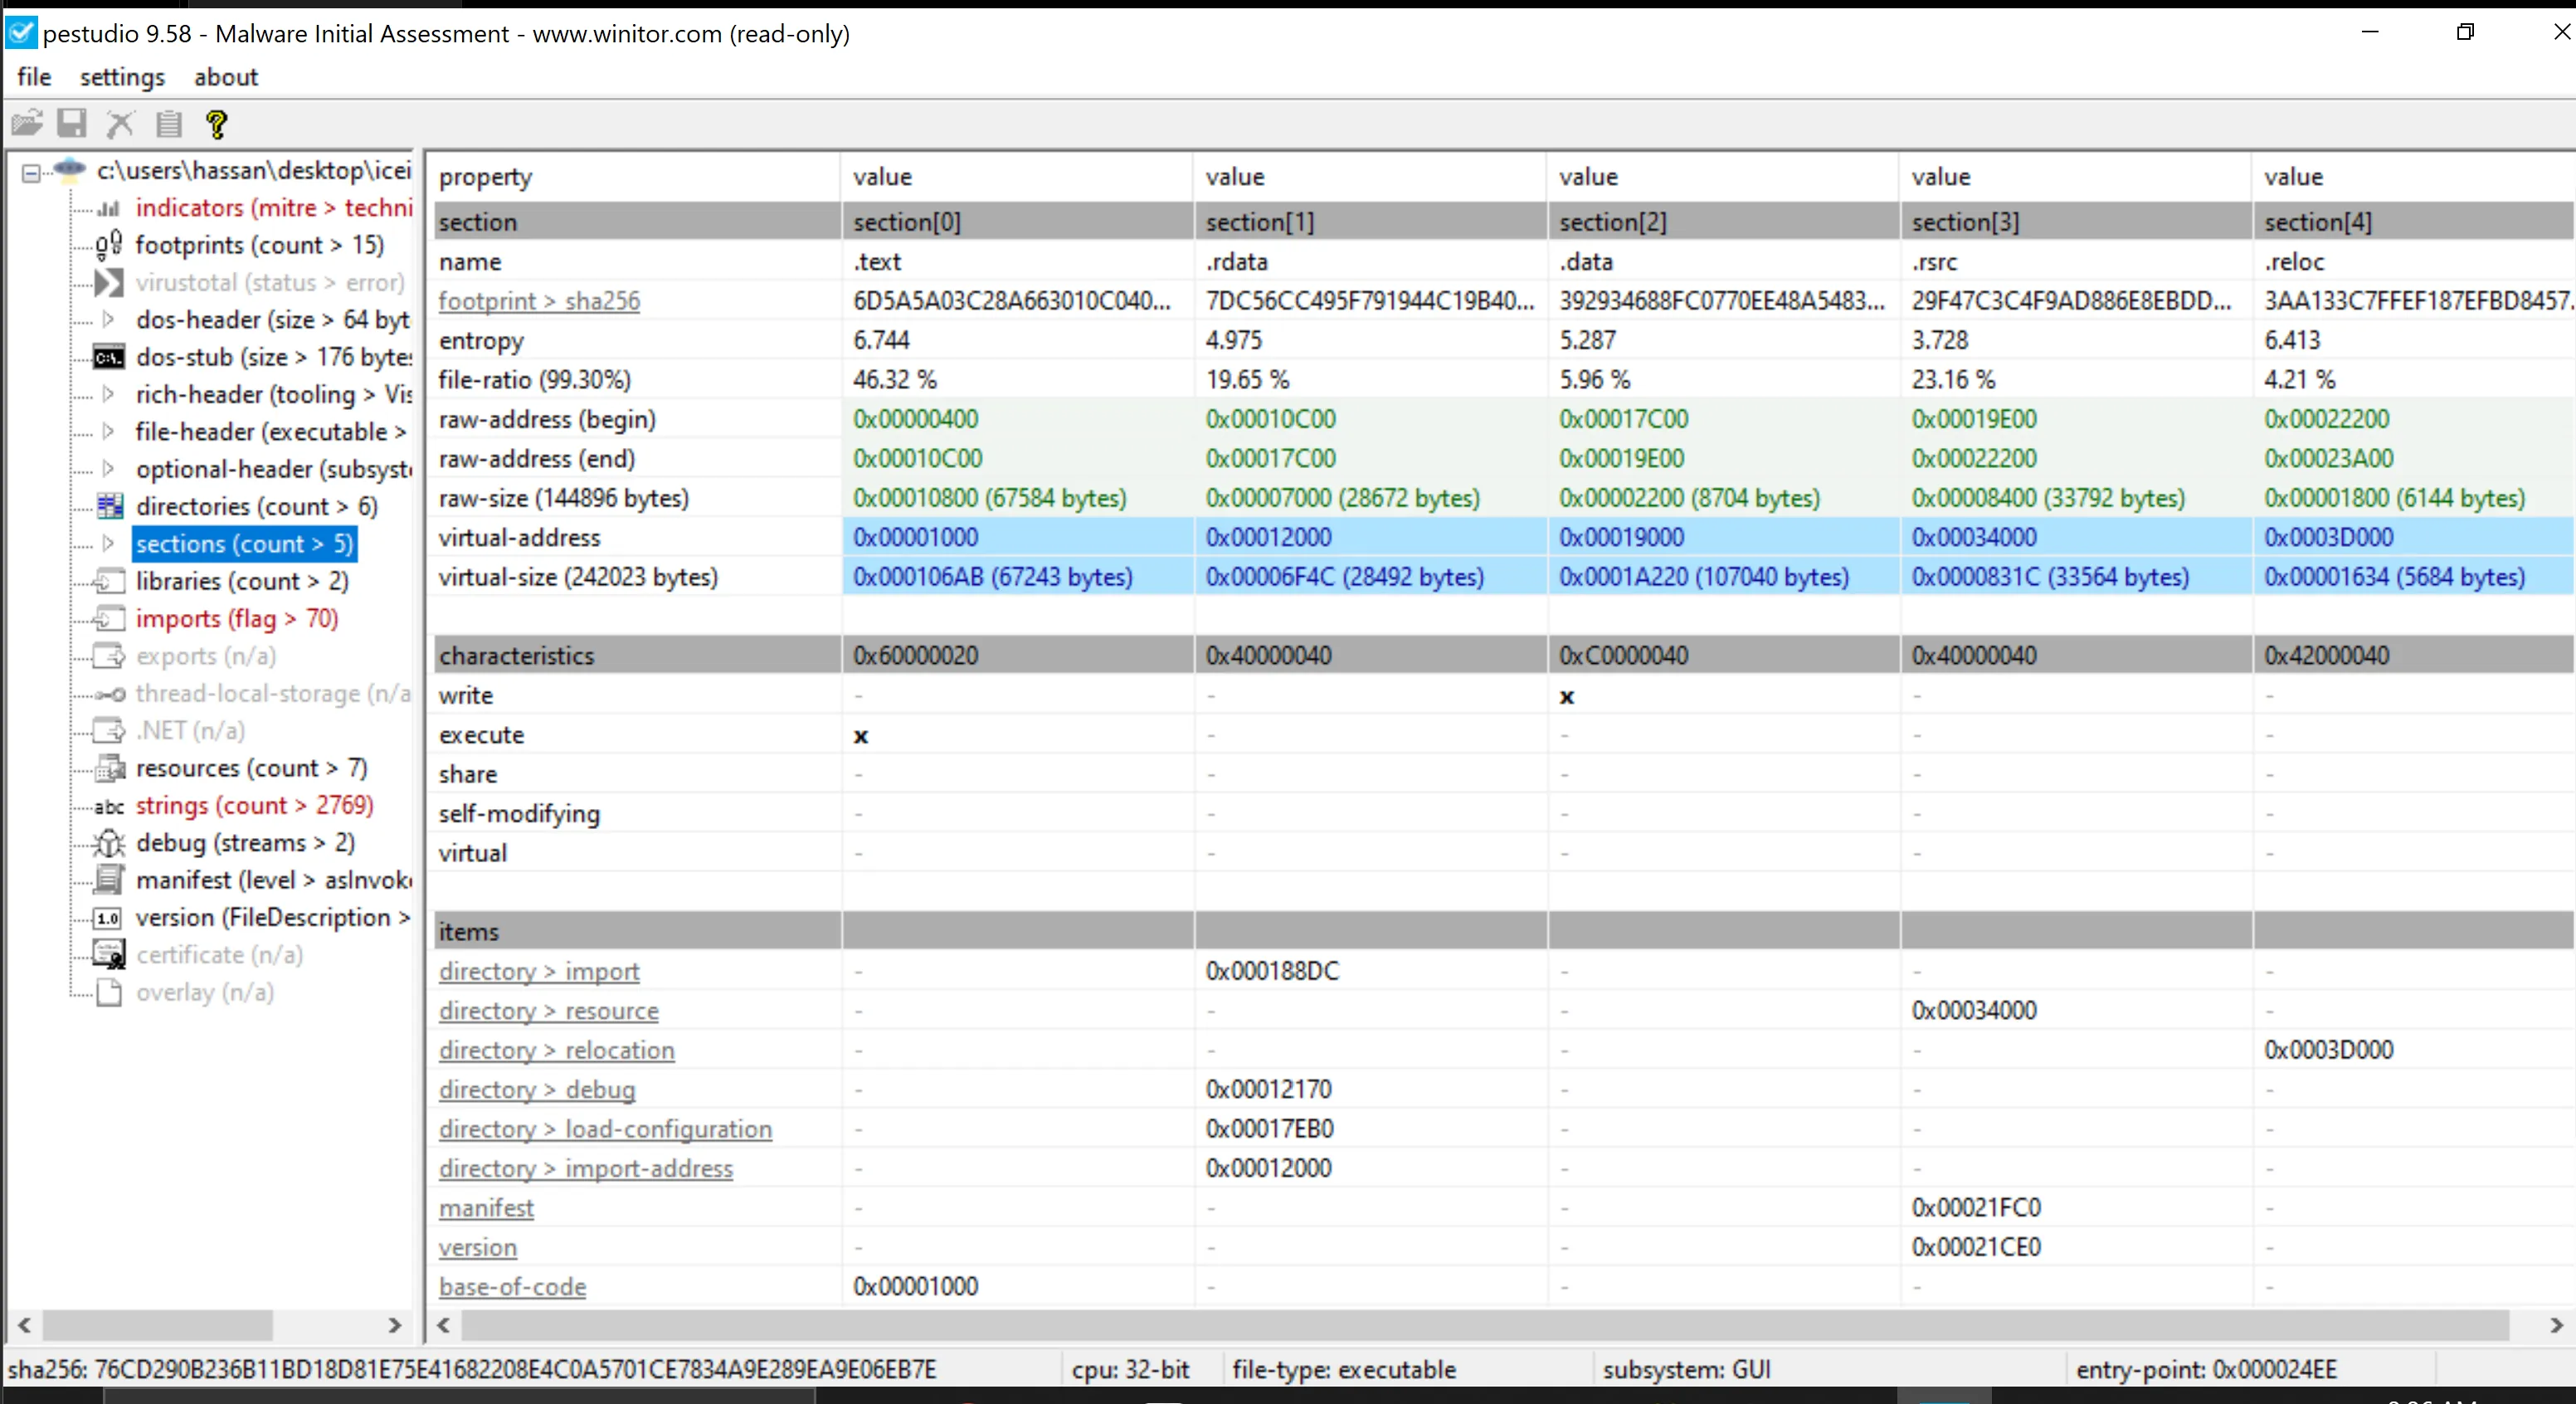
Task: Copy with the clipboard toolbar icon
Action: click(168, 123)
